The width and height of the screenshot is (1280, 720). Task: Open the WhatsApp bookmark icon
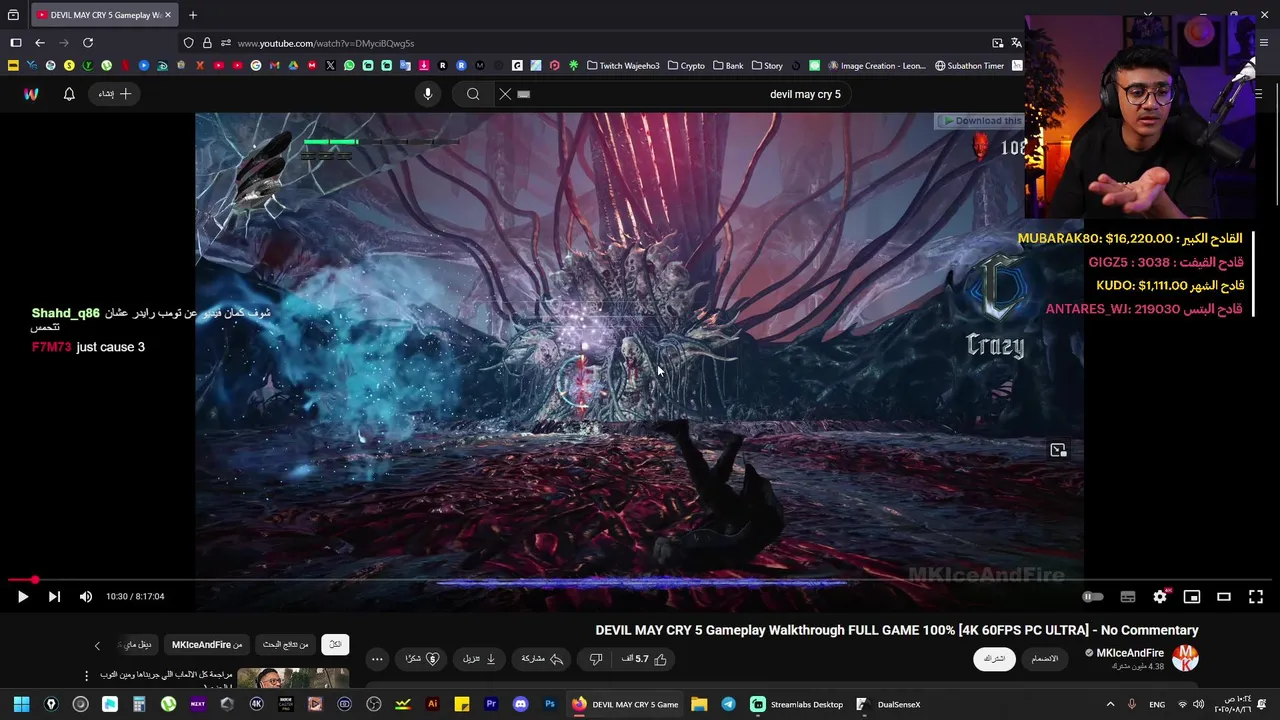tap(349, 66)
